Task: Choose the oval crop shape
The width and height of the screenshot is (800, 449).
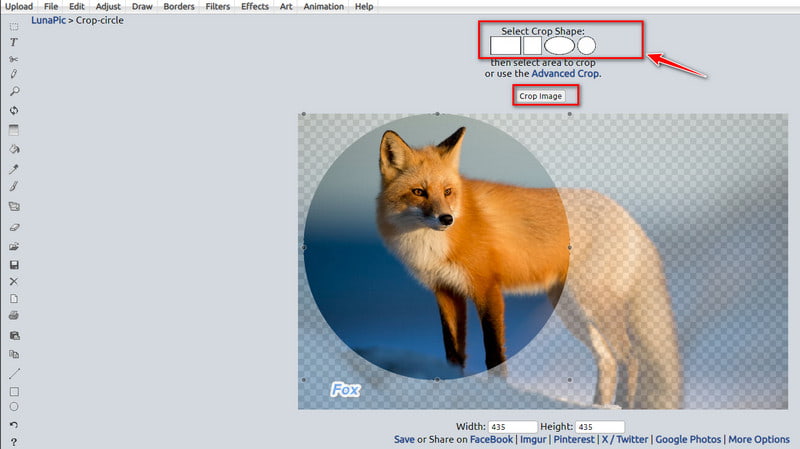Action: tap(559, 45)
